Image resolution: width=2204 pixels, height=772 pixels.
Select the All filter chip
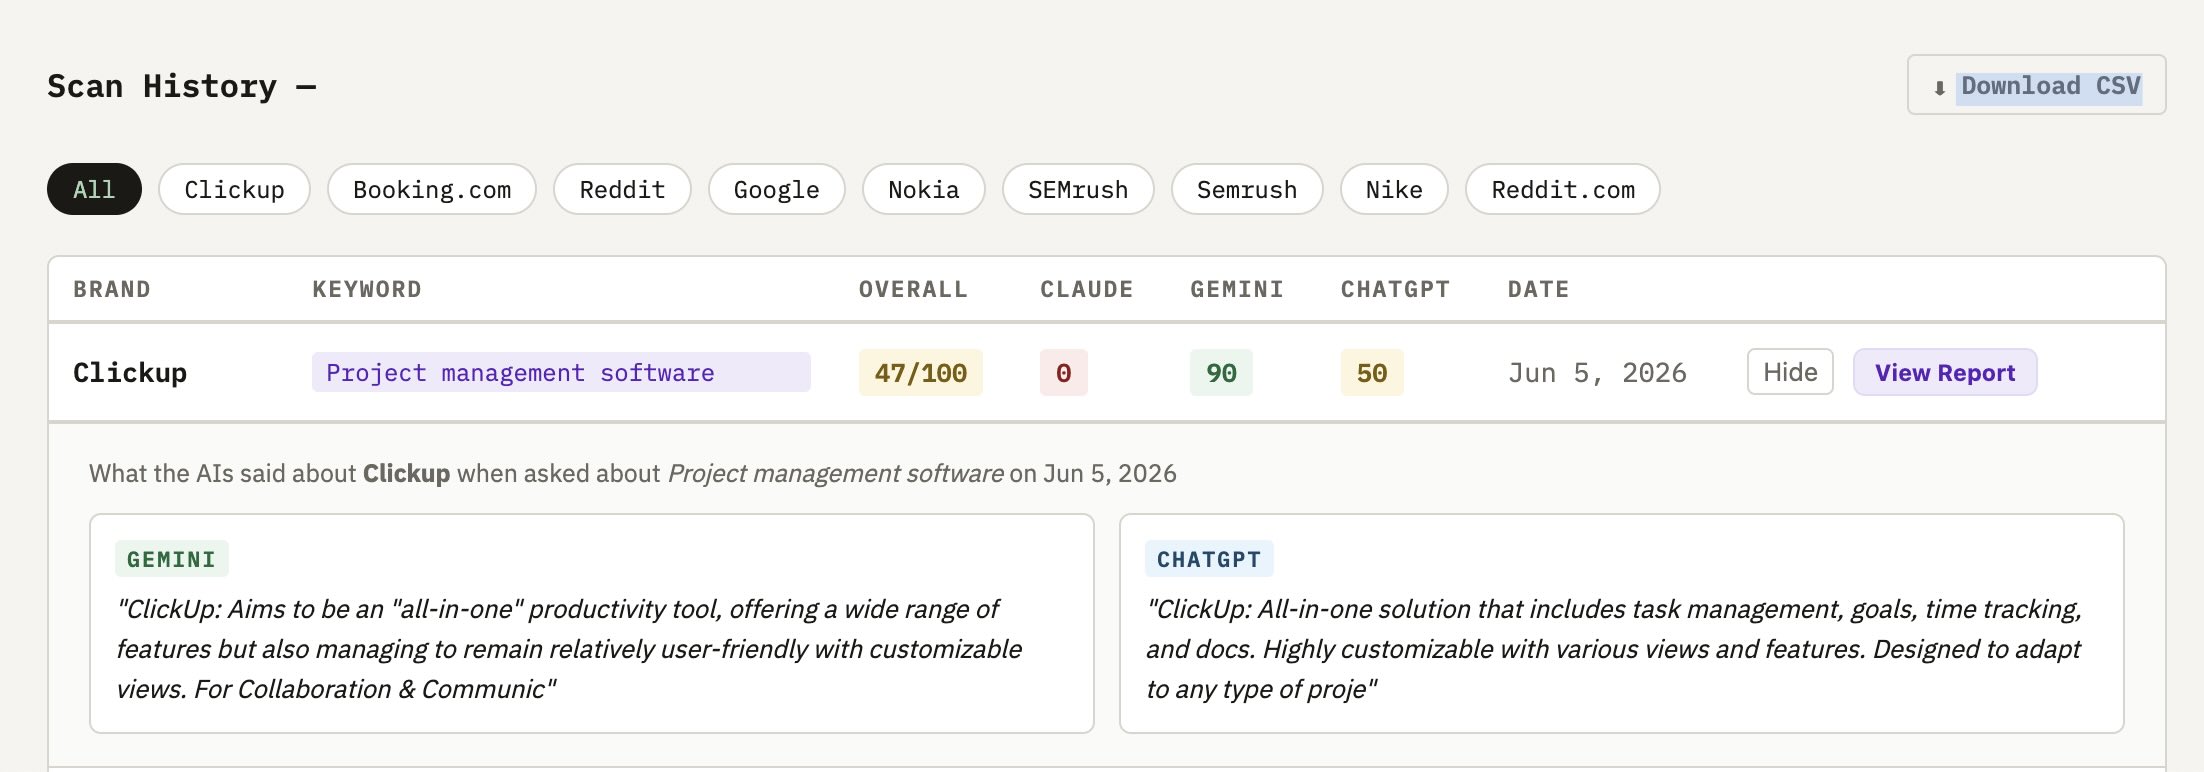point(94,189)
